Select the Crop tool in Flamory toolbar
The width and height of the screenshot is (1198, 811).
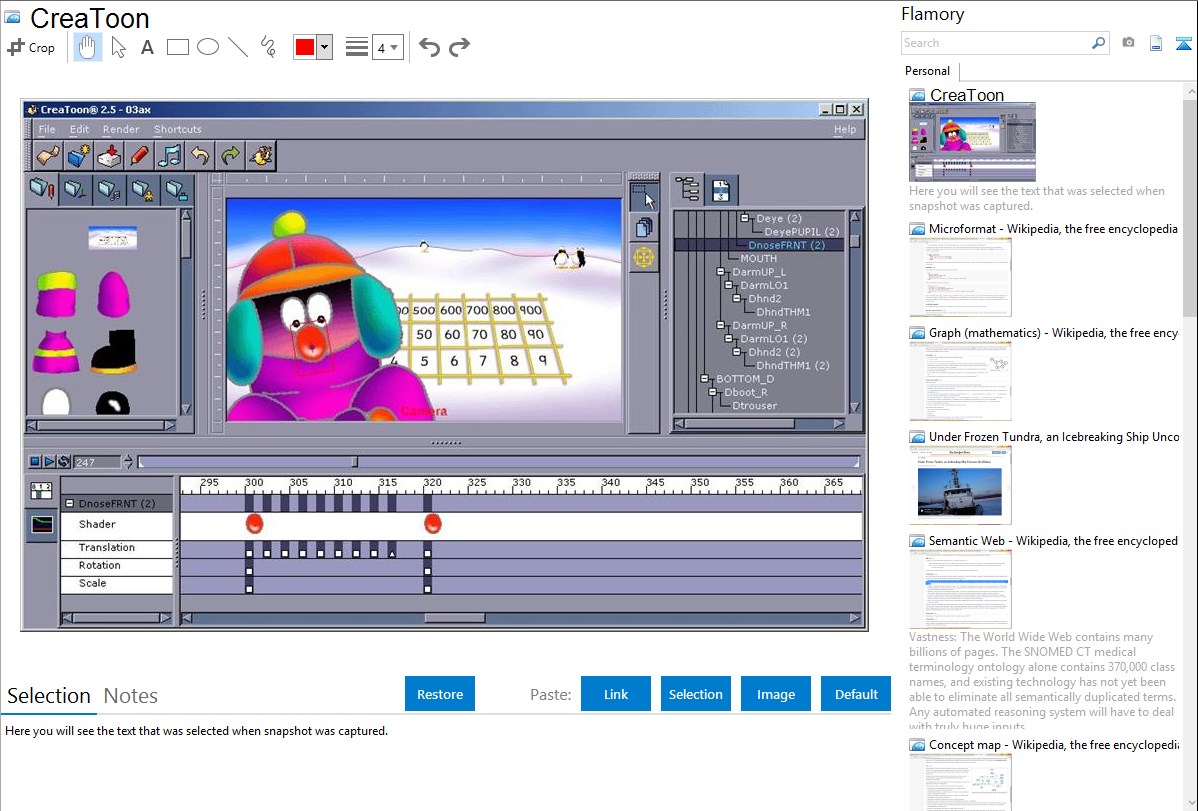[31, 47]
